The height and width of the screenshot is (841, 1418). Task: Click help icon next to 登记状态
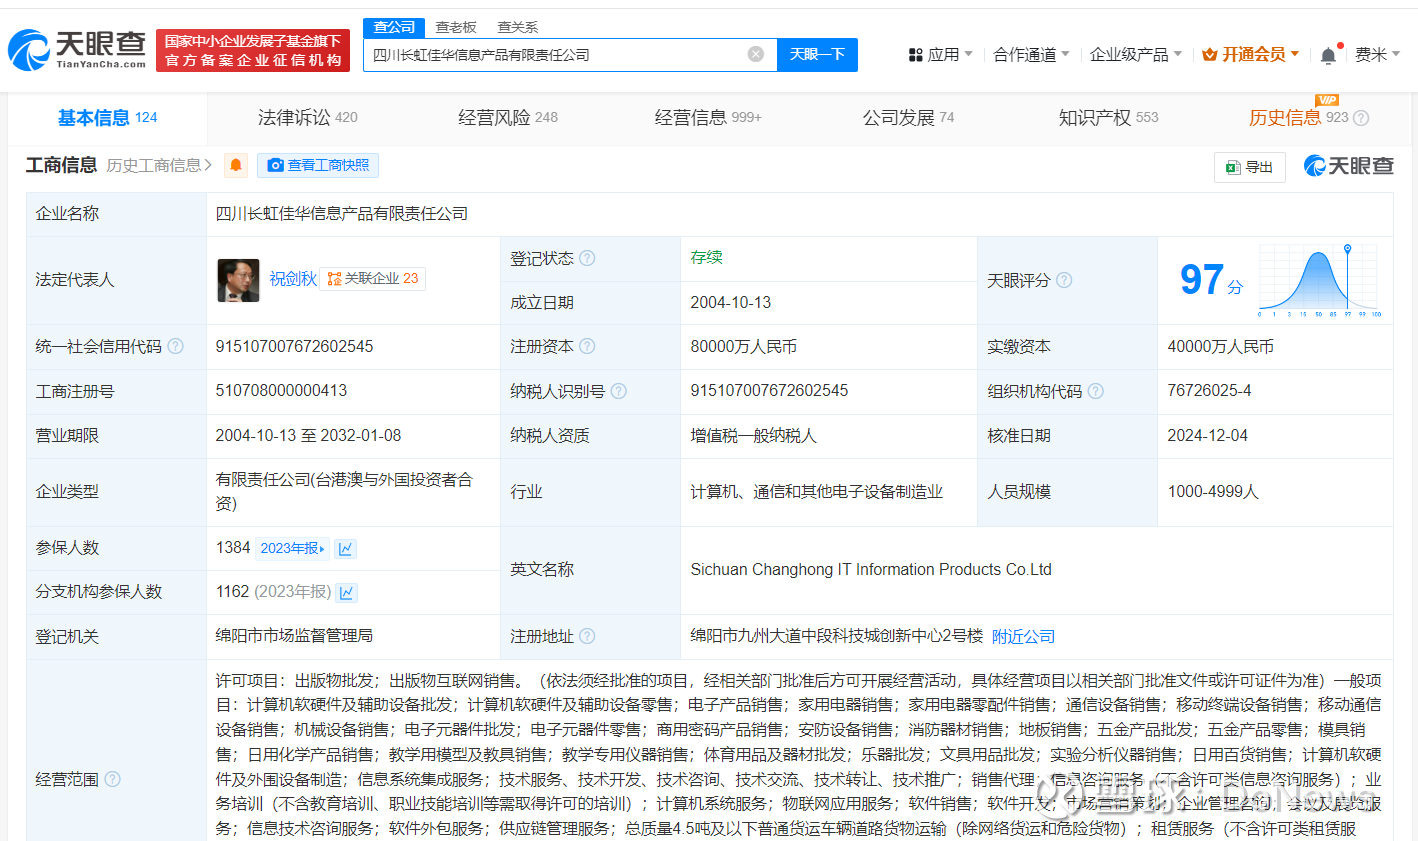click(587, 258)
